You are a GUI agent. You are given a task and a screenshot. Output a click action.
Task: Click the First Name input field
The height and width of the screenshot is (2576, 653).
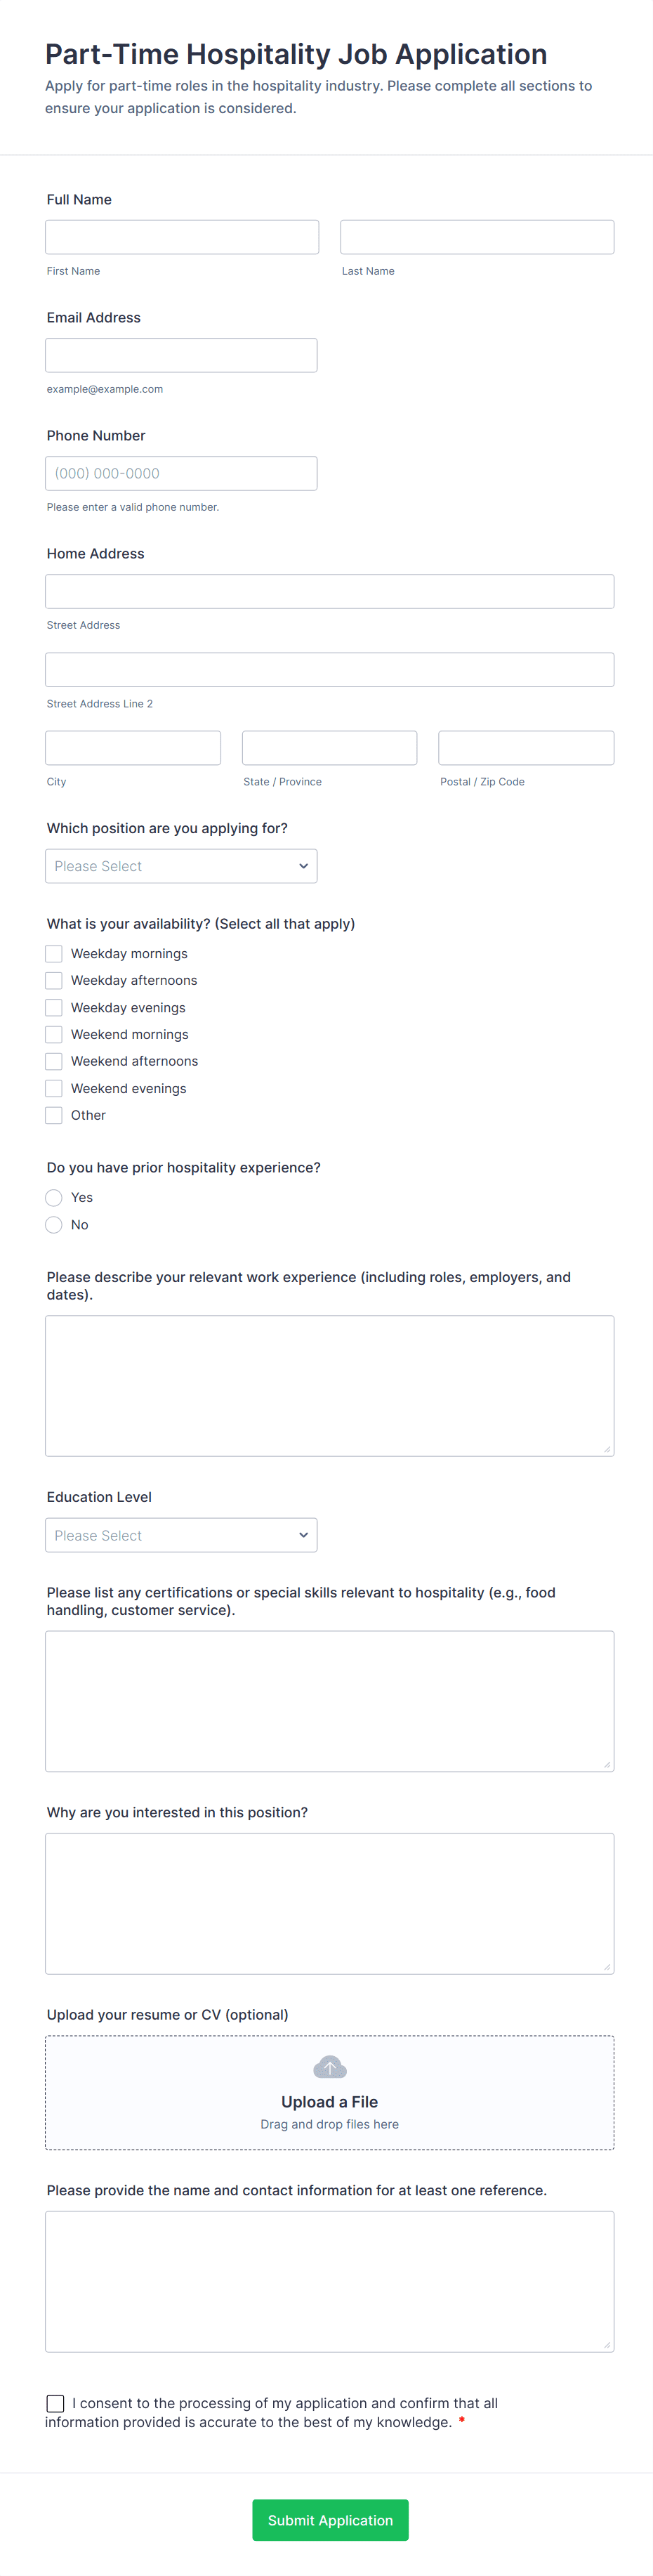[x=181, y=236]
